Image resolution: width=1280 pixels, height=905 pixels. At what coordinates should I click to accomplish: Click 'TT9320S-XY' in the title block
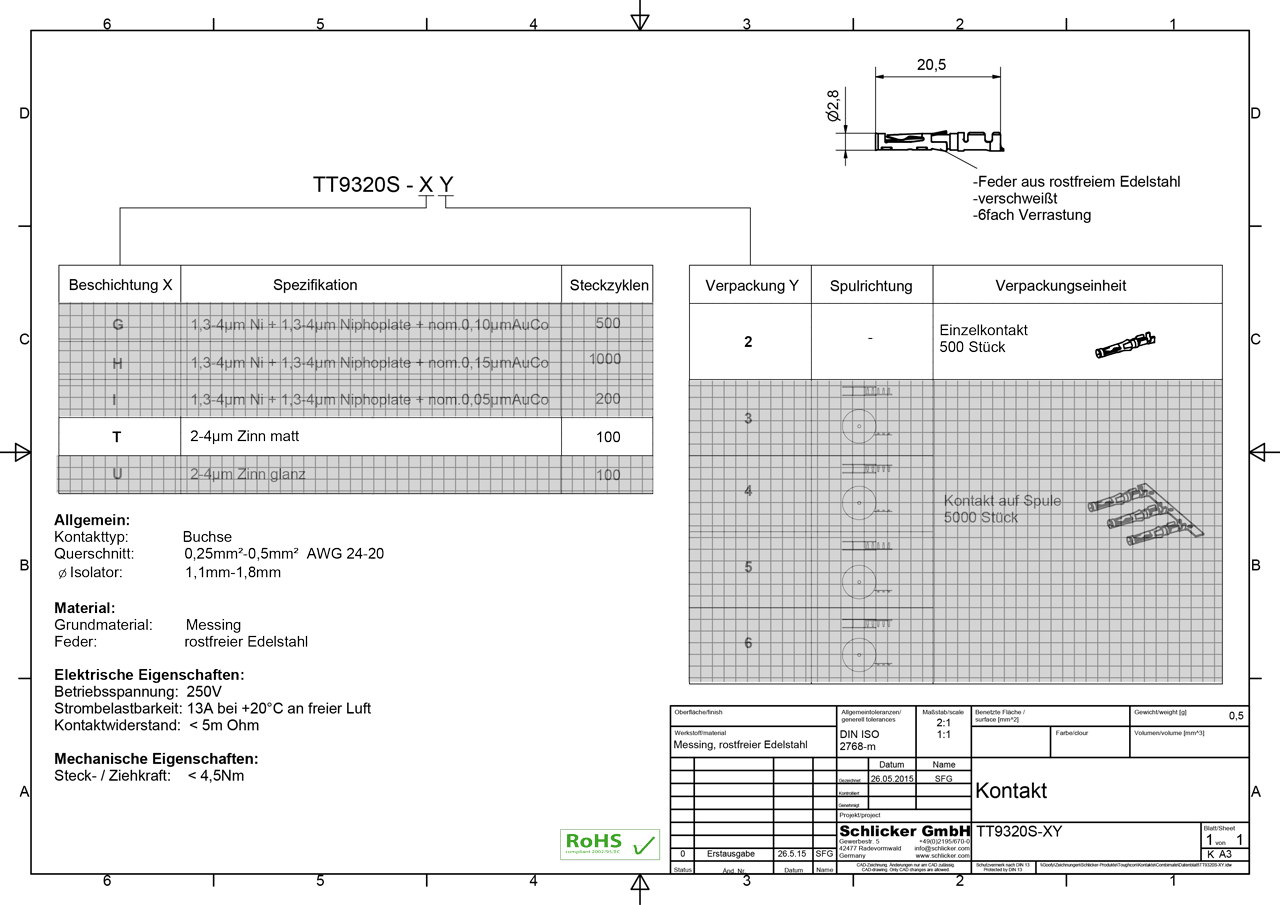point(1018,831)
